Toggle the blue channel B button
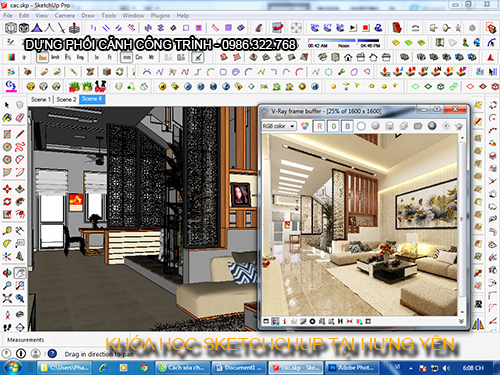 (347, 126)
